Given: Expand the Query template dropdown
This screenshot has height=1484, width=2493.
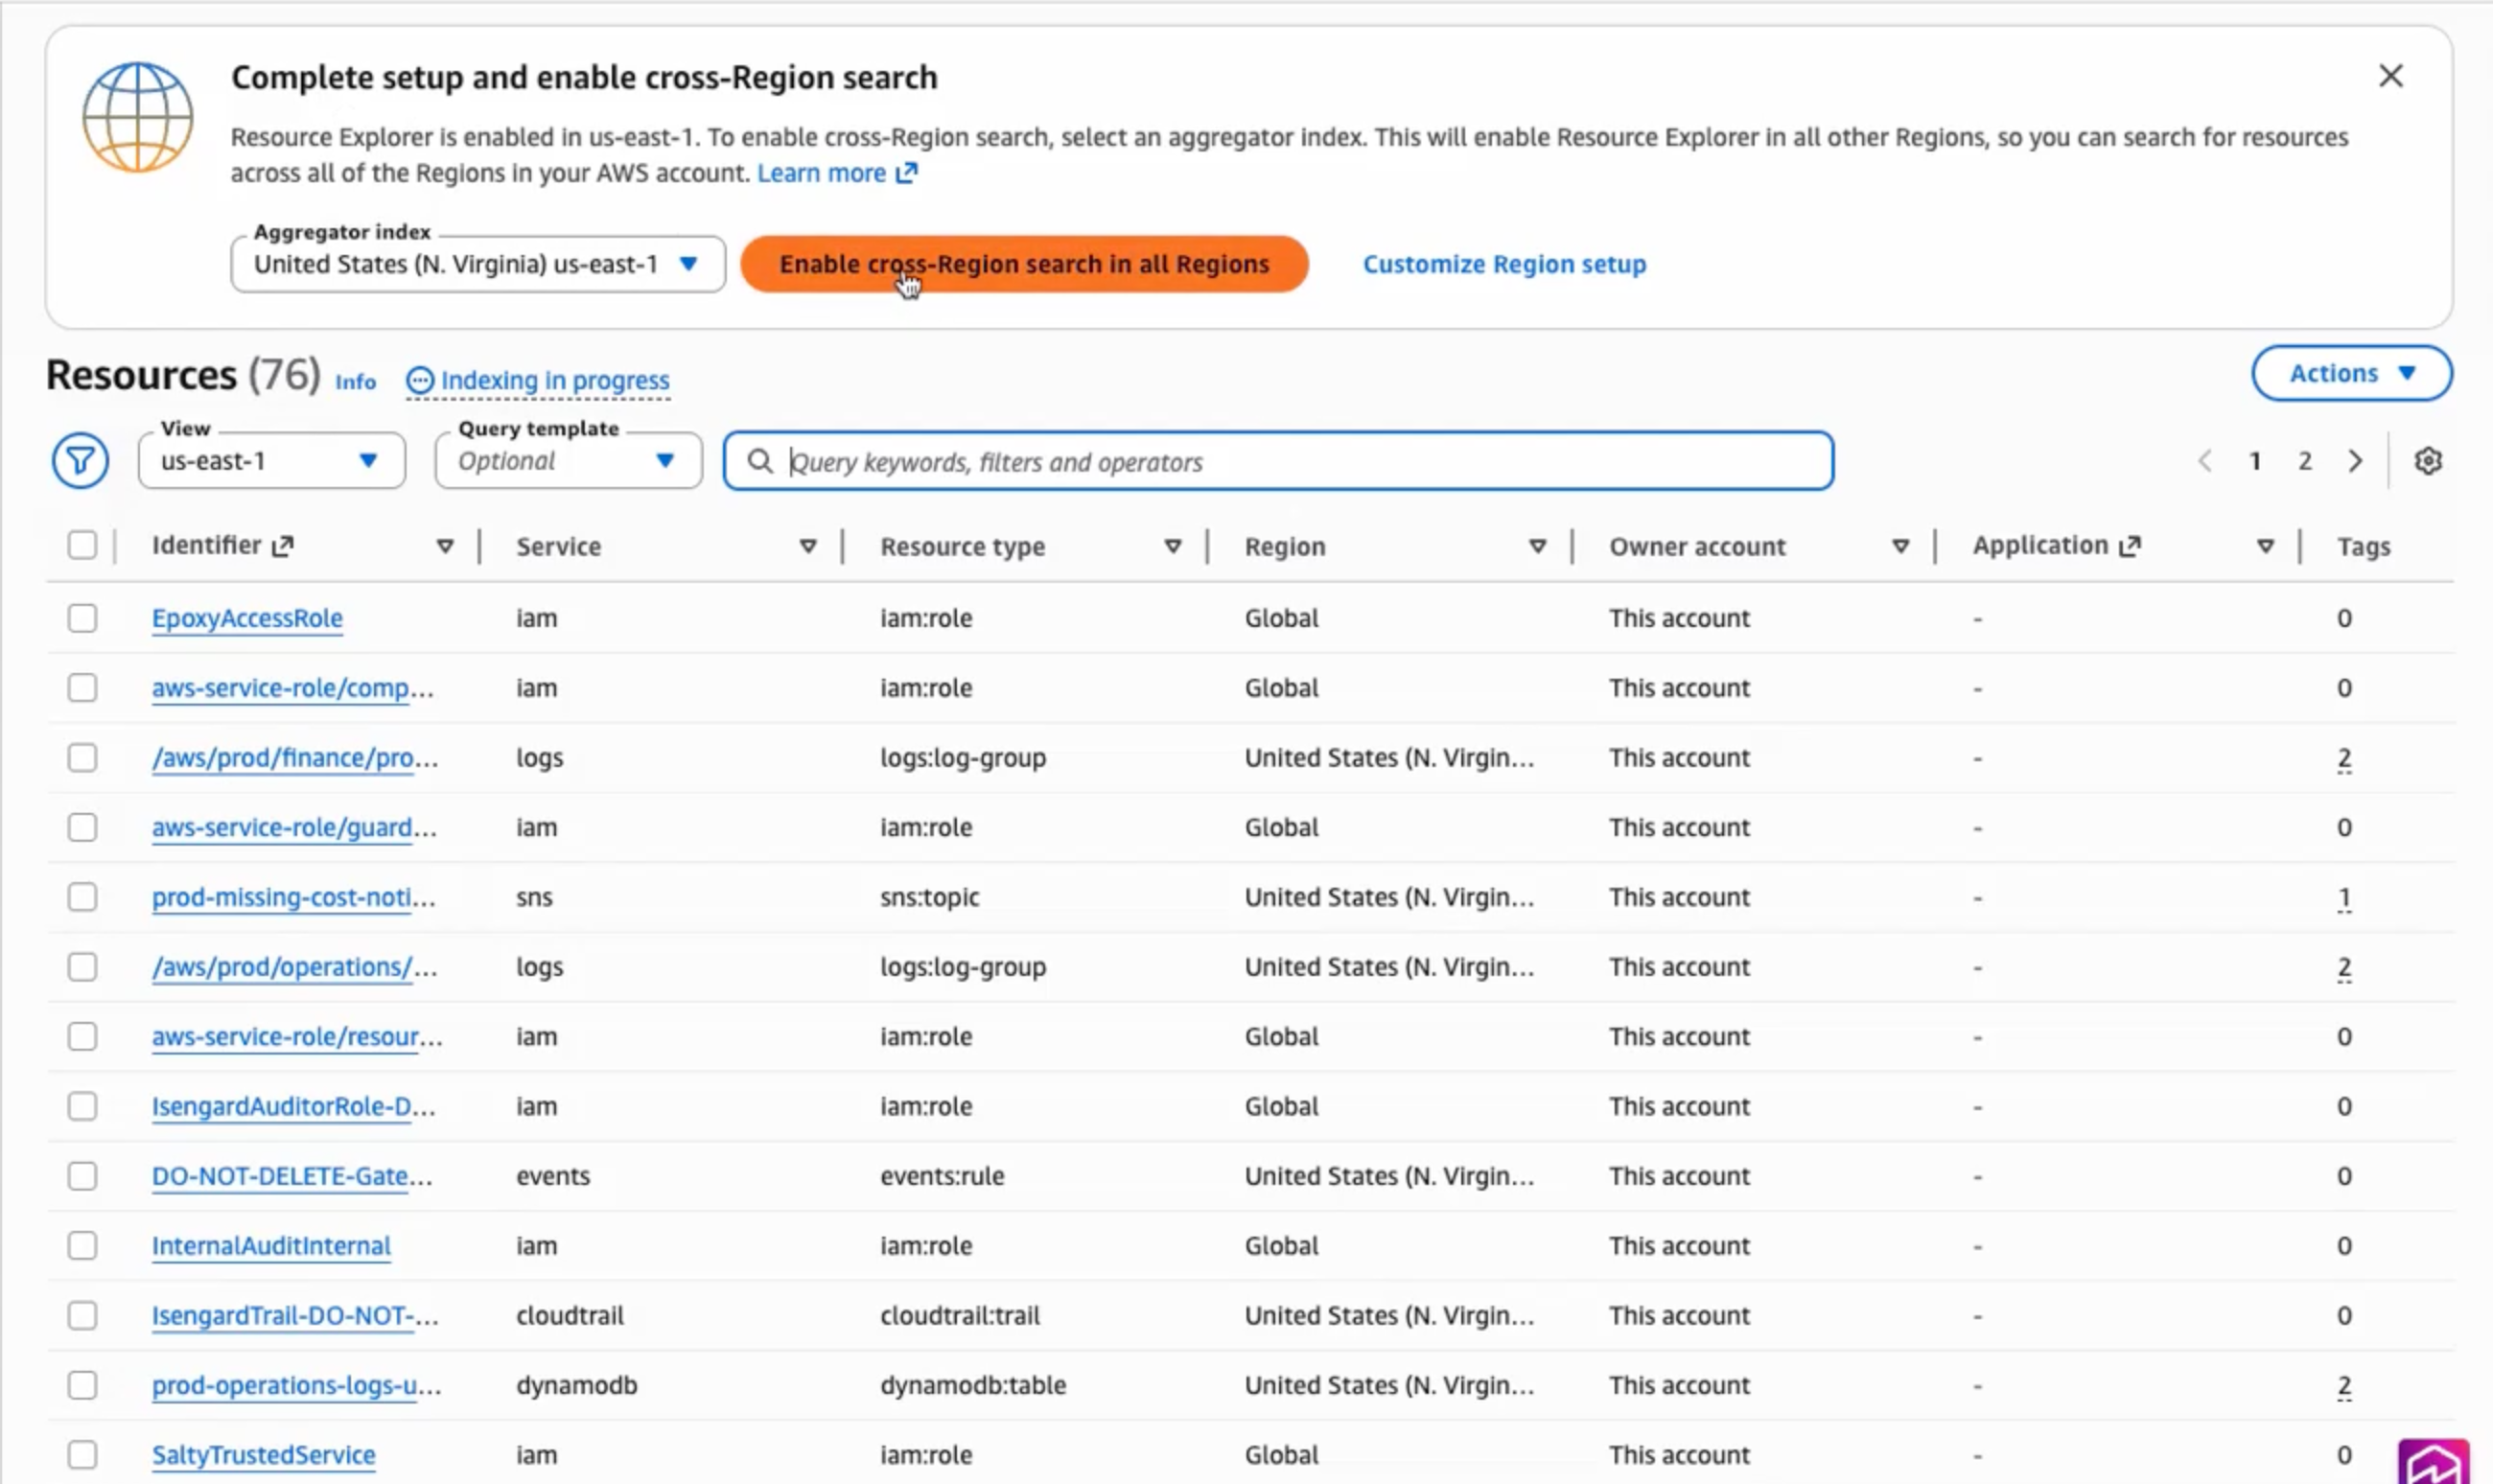Looking at the screenshot, I should 566,461.
